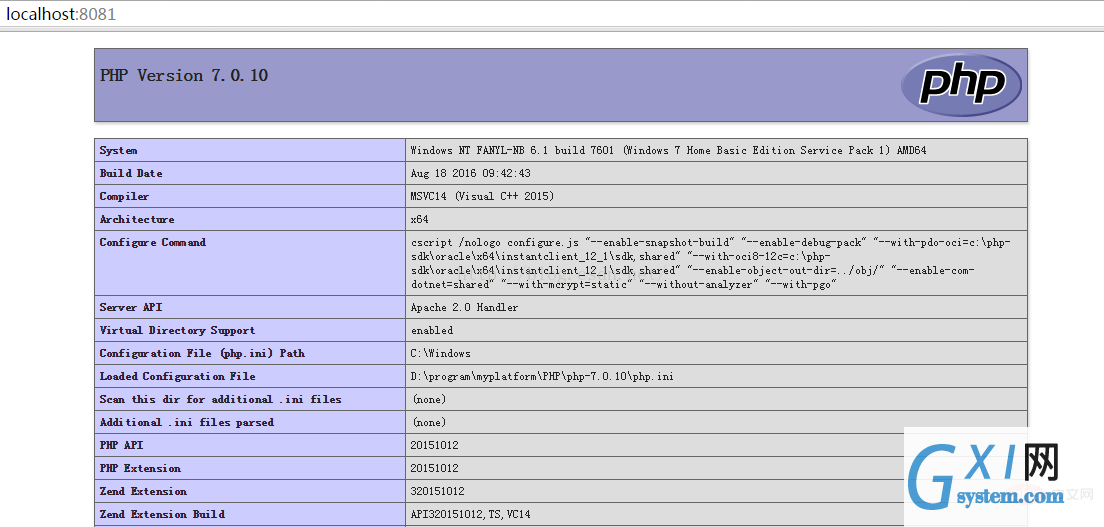Click the Build Date label
The image size is (1104, 527).
[131, 173]
